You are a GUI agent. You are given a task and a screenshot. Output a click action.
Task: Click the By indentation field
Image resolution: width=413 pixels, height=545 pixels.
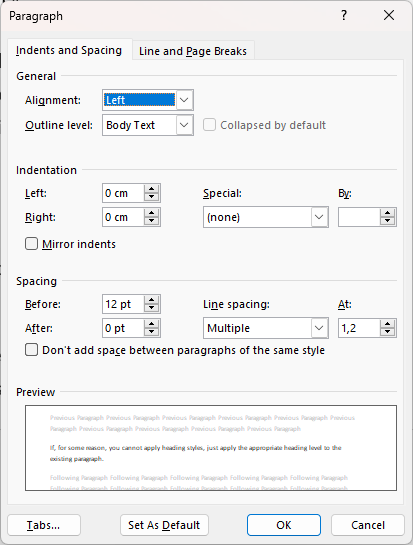tap(359, 217)
